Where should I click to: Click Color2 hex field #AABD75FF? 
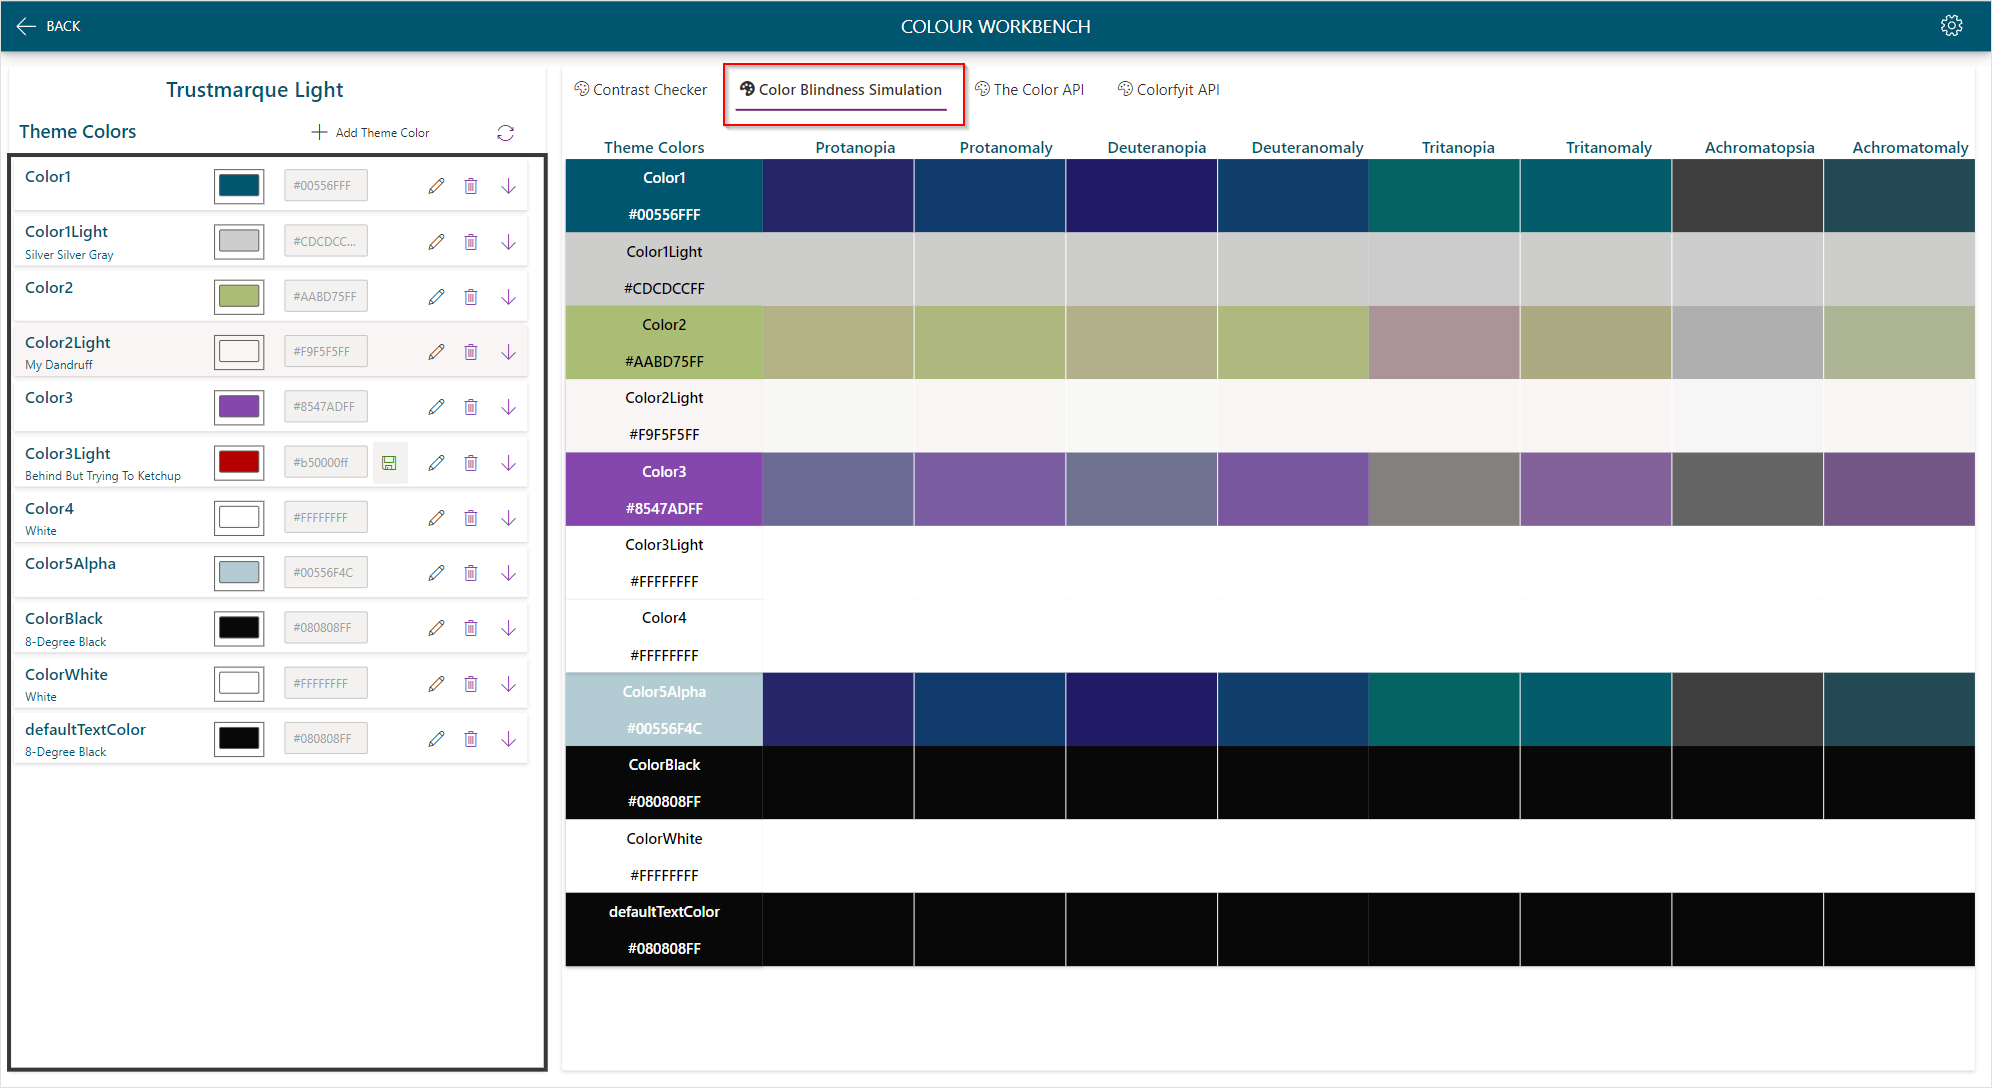[x=325, y=297]
